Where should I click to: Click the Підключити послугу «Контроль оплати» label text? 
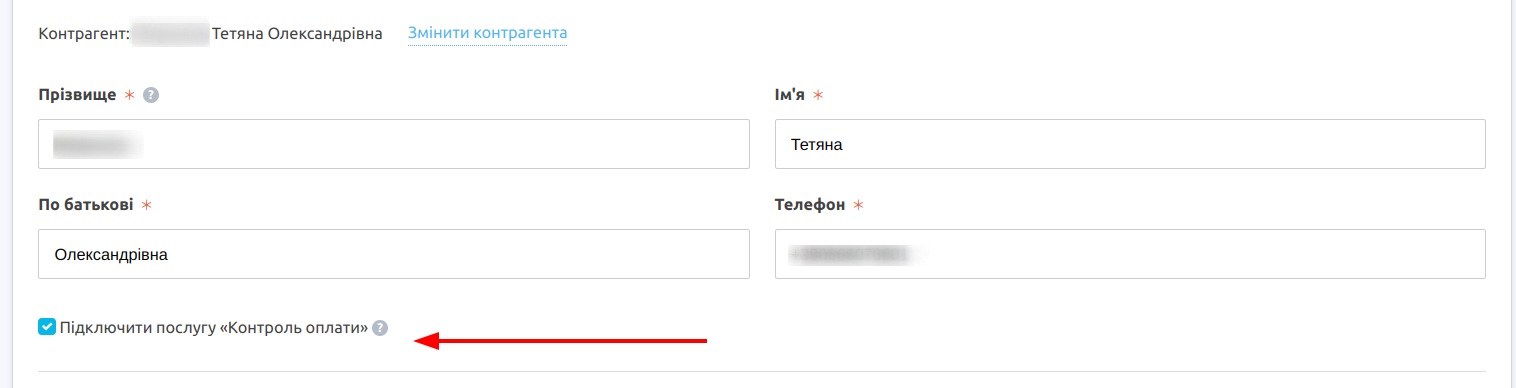[x=214, y=327]
